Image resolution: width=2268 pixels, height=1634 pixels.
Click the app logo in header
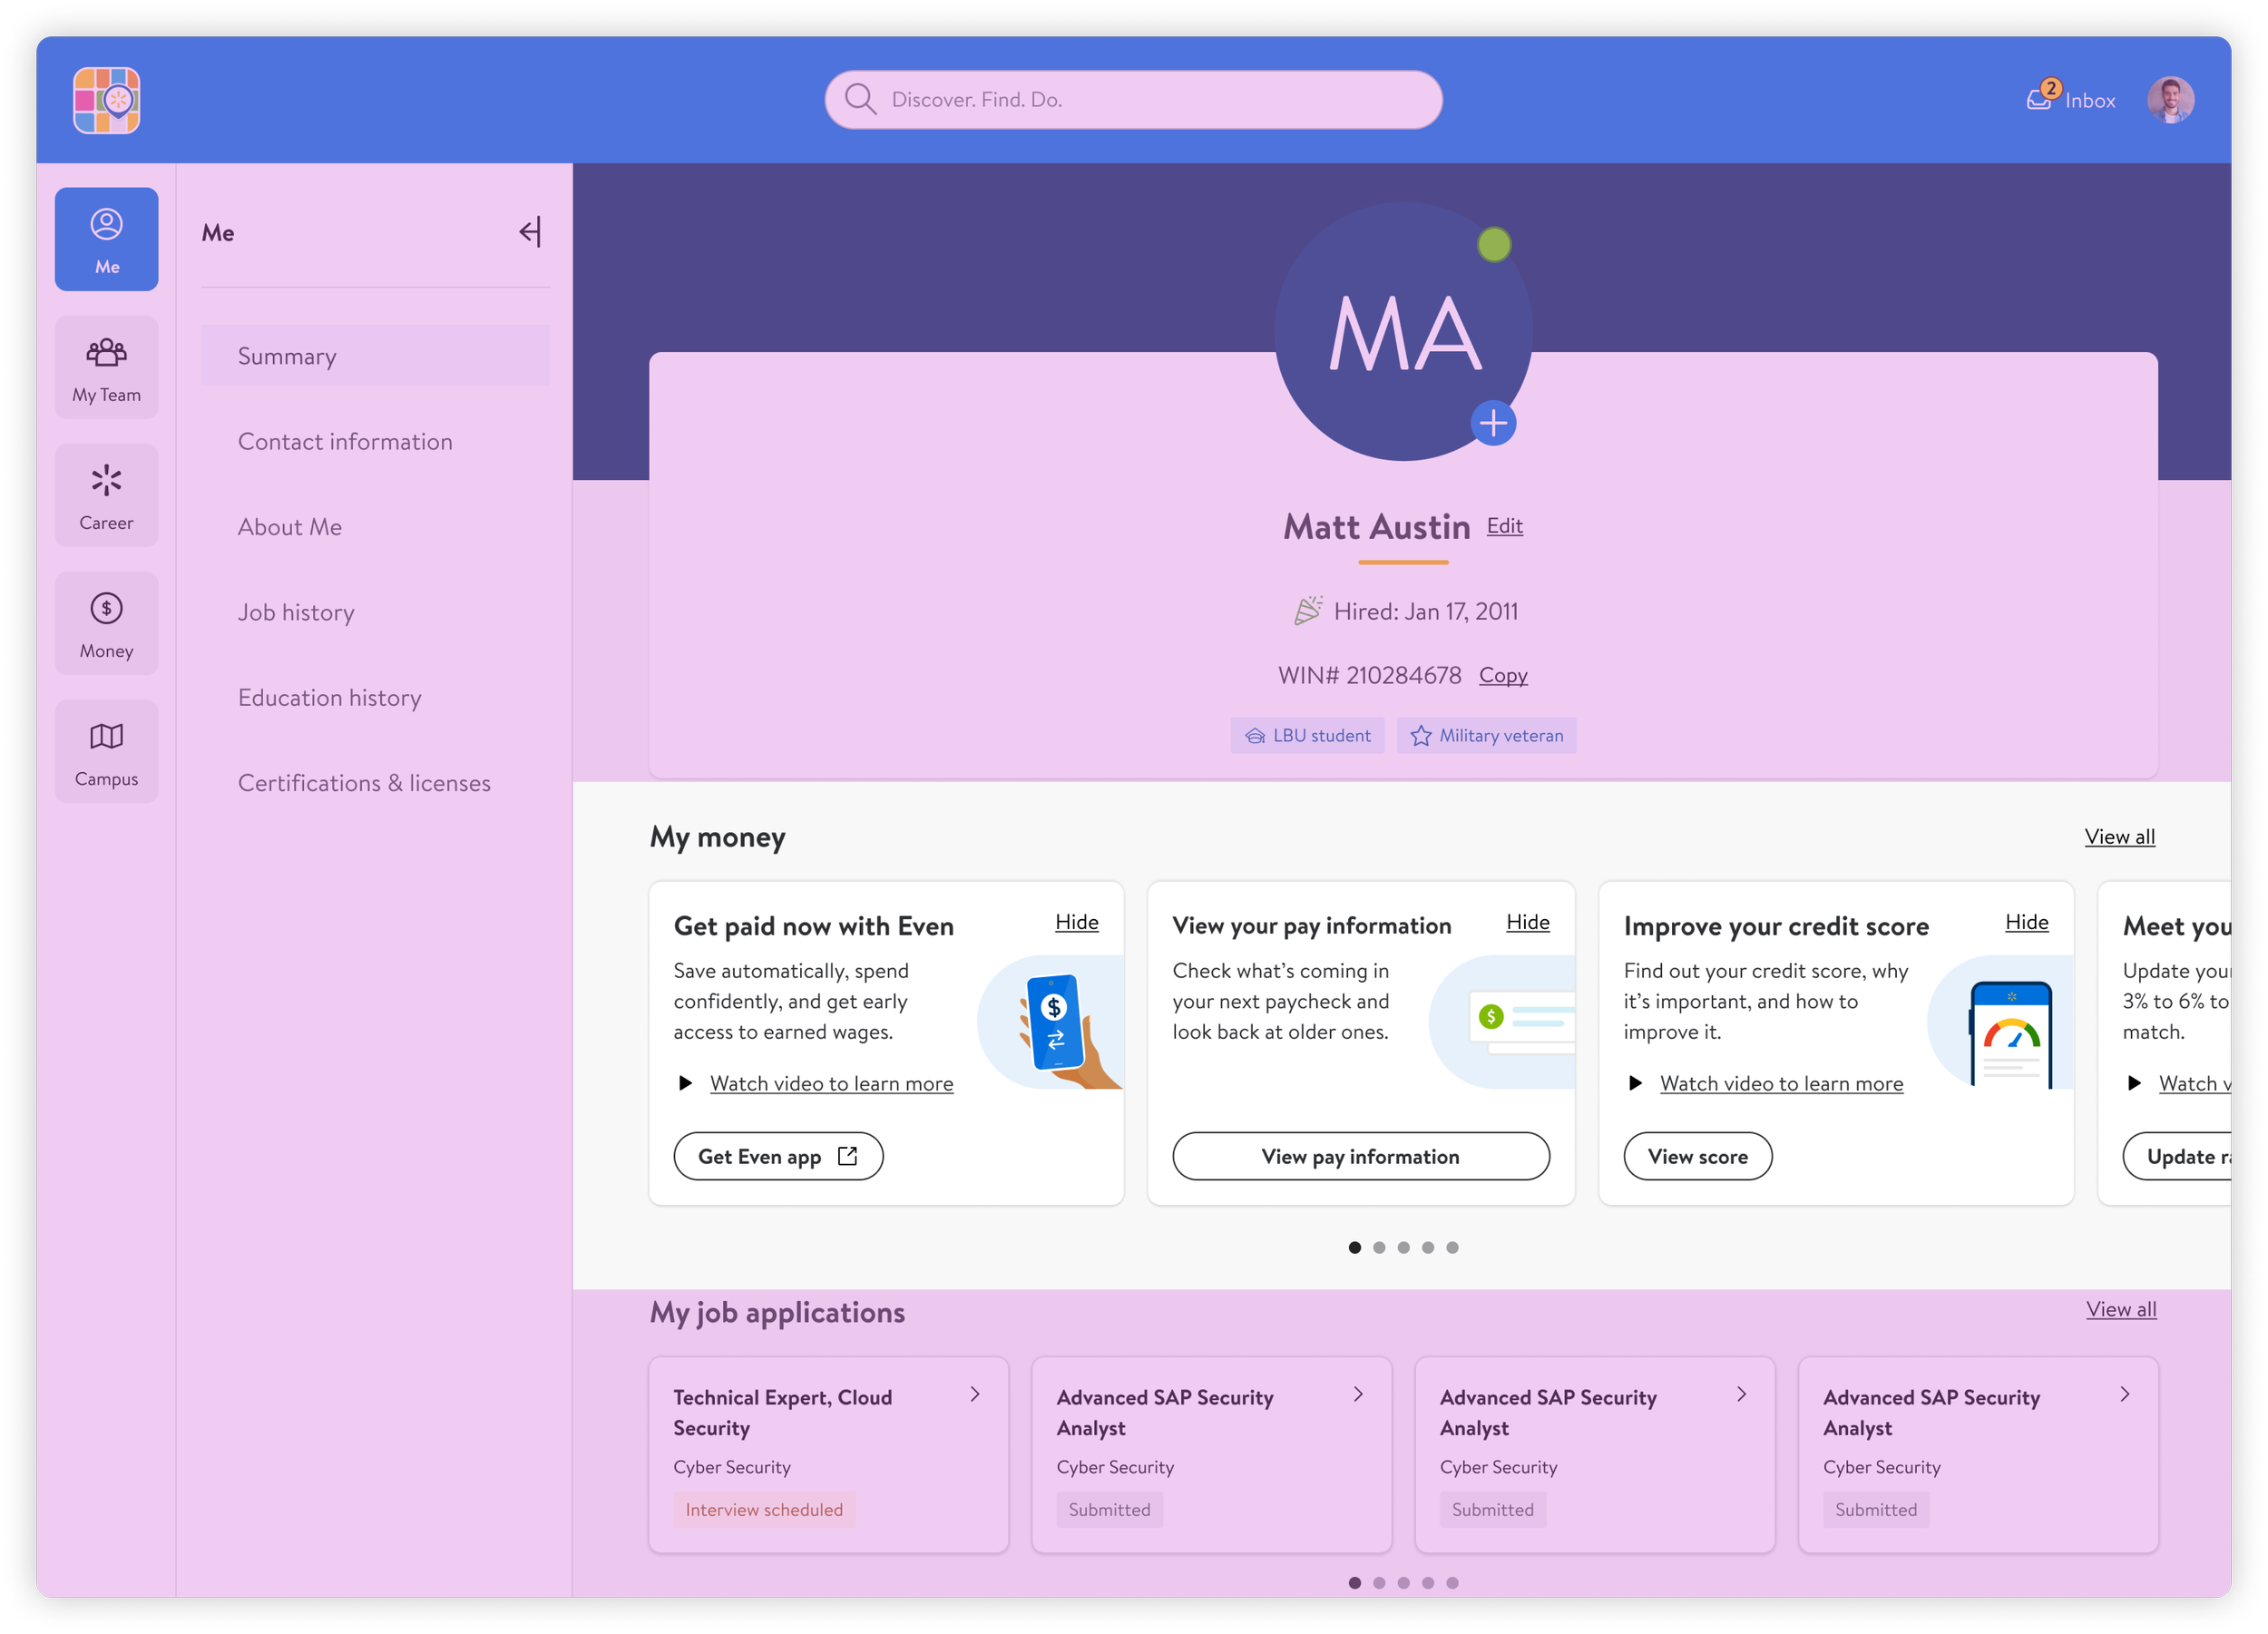tap(106, 100)
